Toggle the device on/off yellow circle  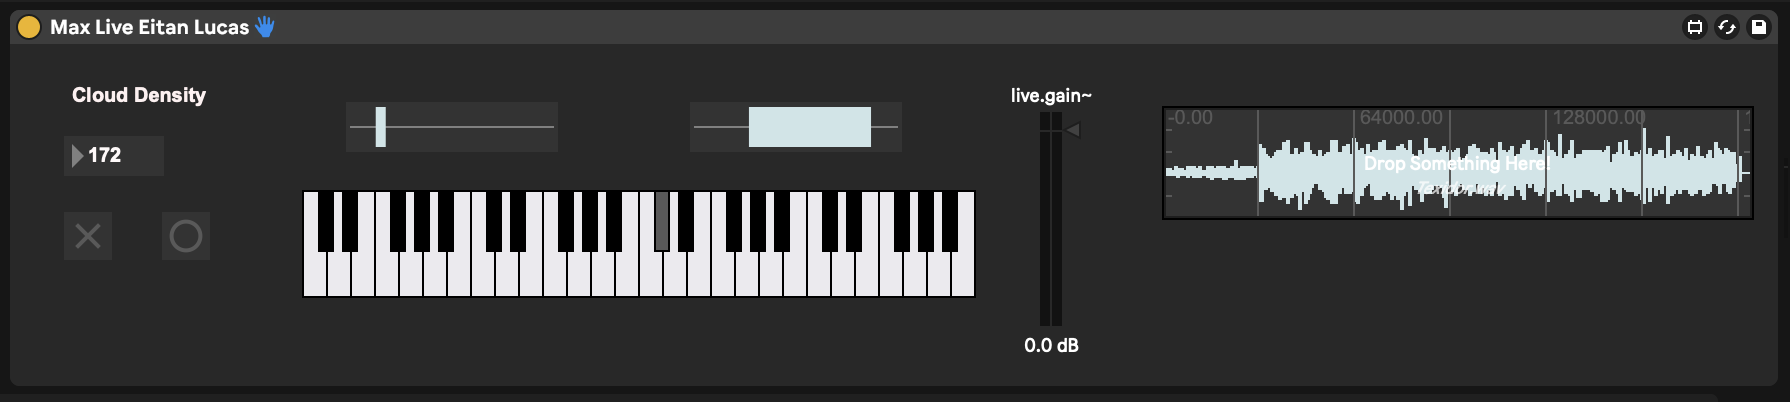click(x=29, y=27)
